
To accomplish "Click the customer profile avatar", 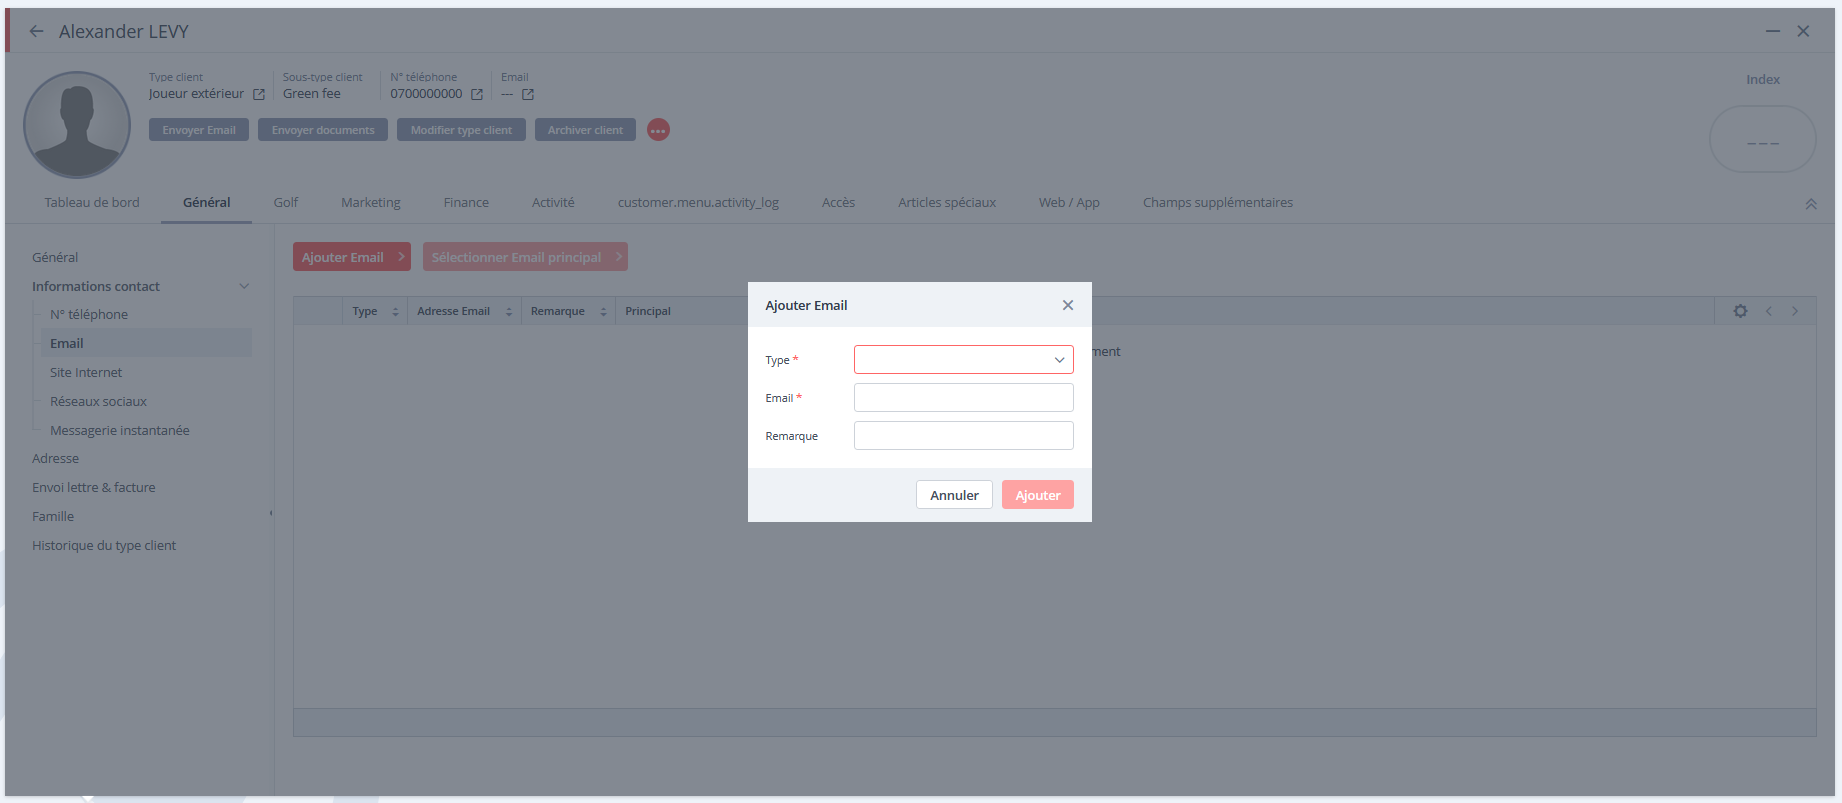I will coord(77,125).
